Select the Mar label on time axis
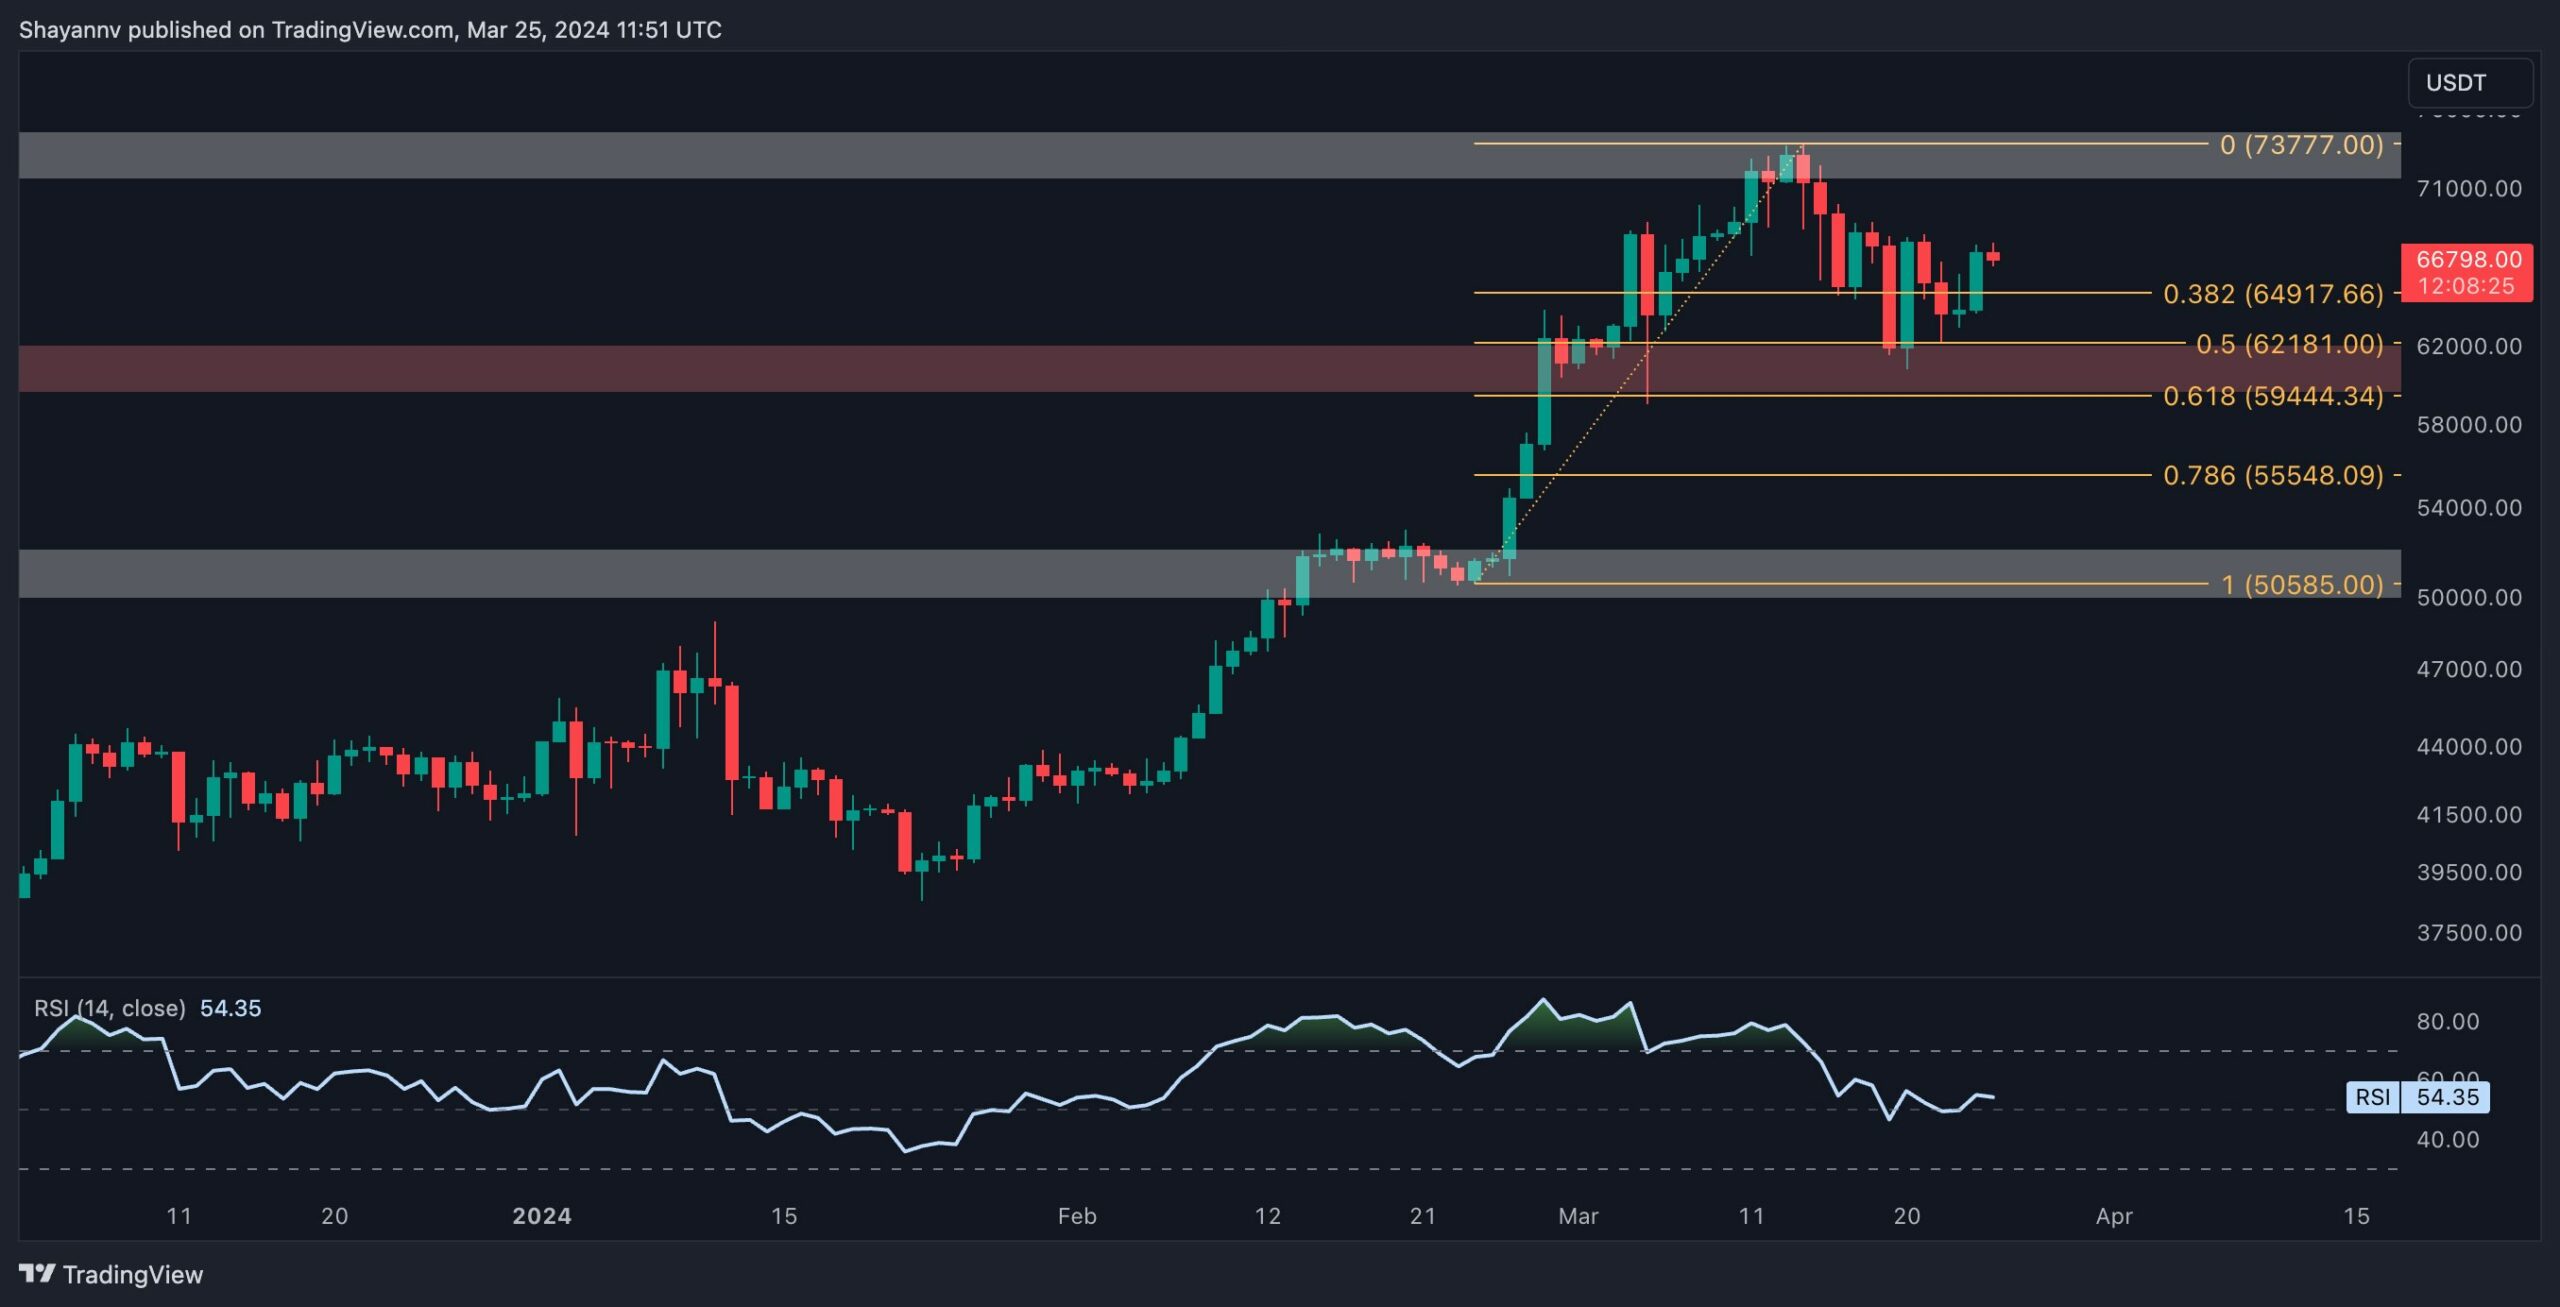This screenshot has width=2560, height=1307. 1578,1216
